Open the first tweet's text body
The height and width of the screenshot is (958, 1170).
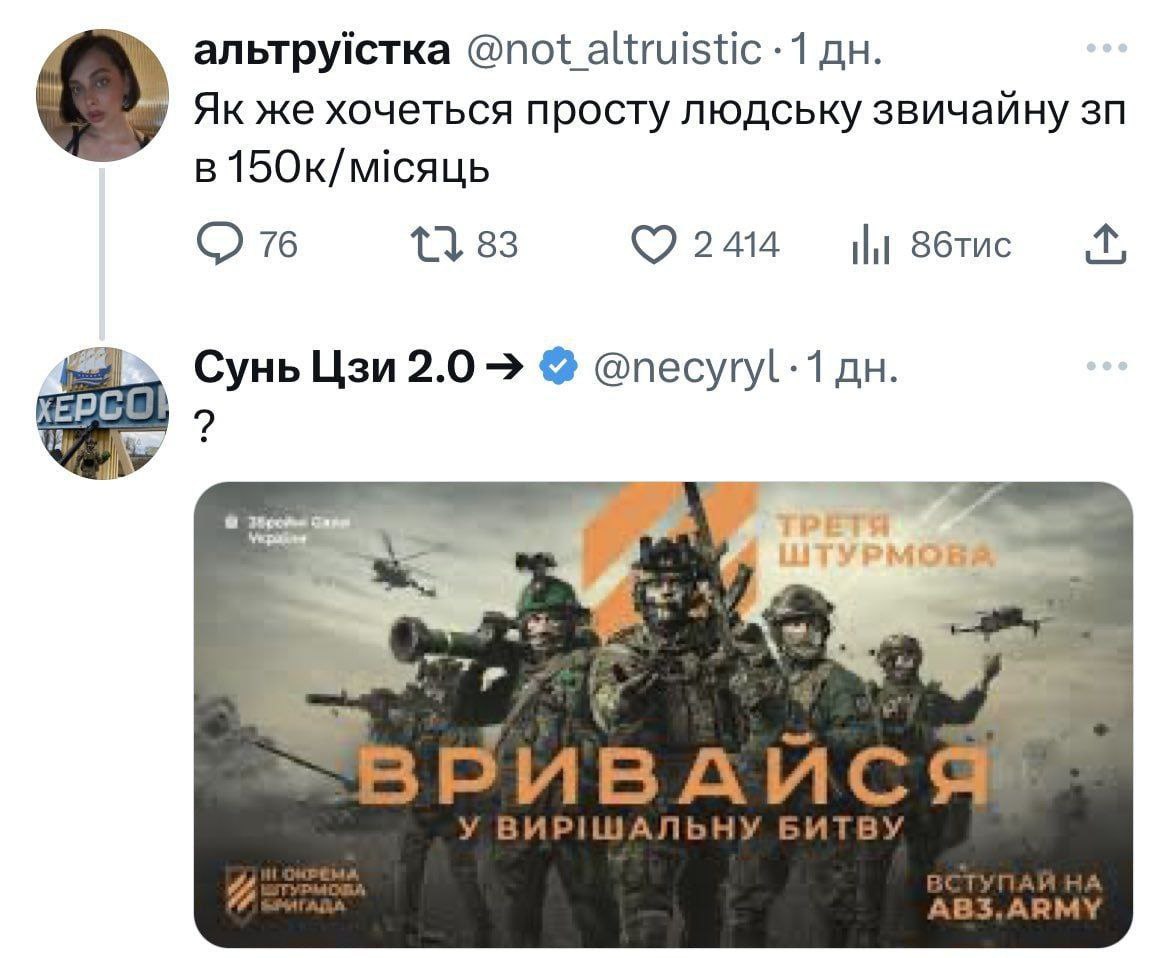(660, 140)
